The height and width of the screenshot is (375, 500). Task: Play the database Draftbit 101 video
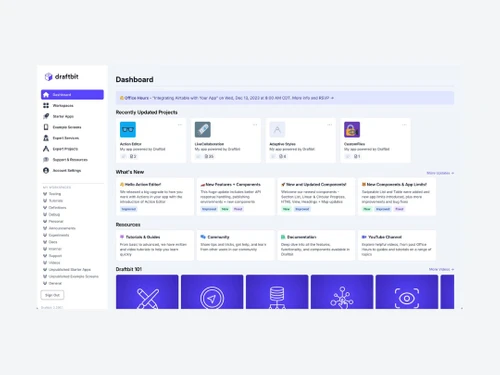point(277,292)
